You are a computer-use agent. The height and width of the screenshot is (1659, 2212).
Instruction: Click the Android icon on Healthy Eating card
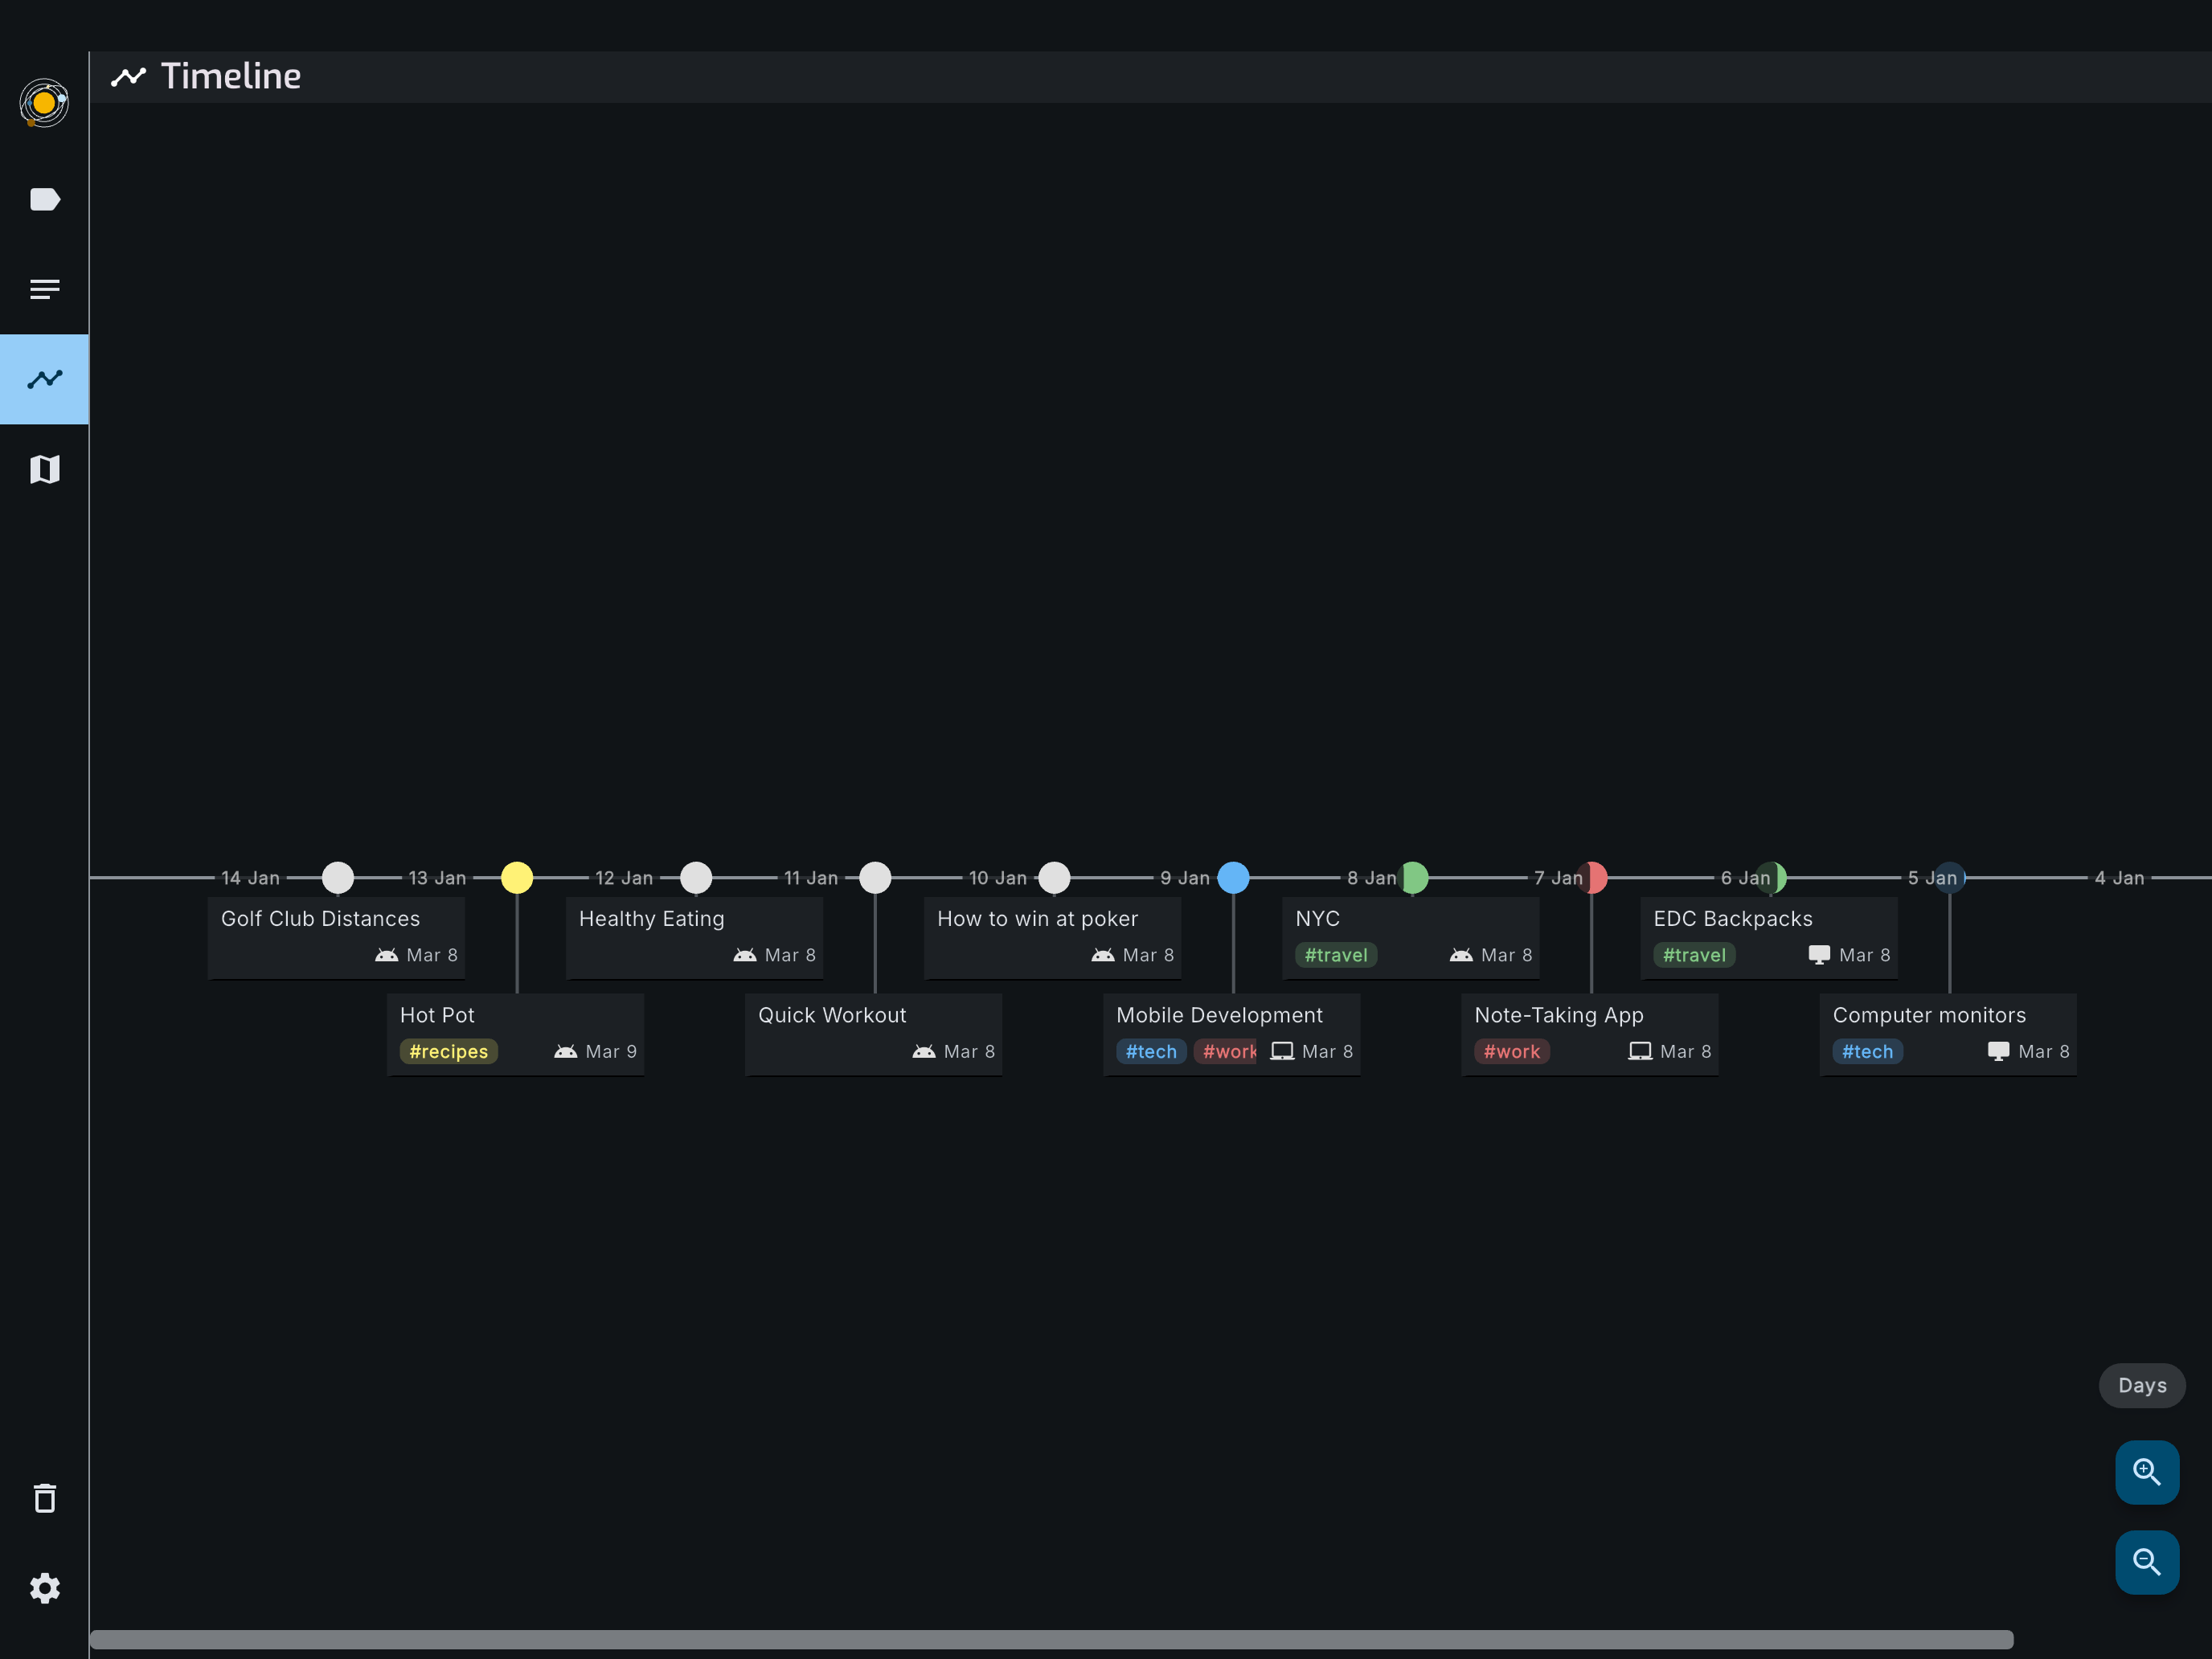click(x=745, y=955)
